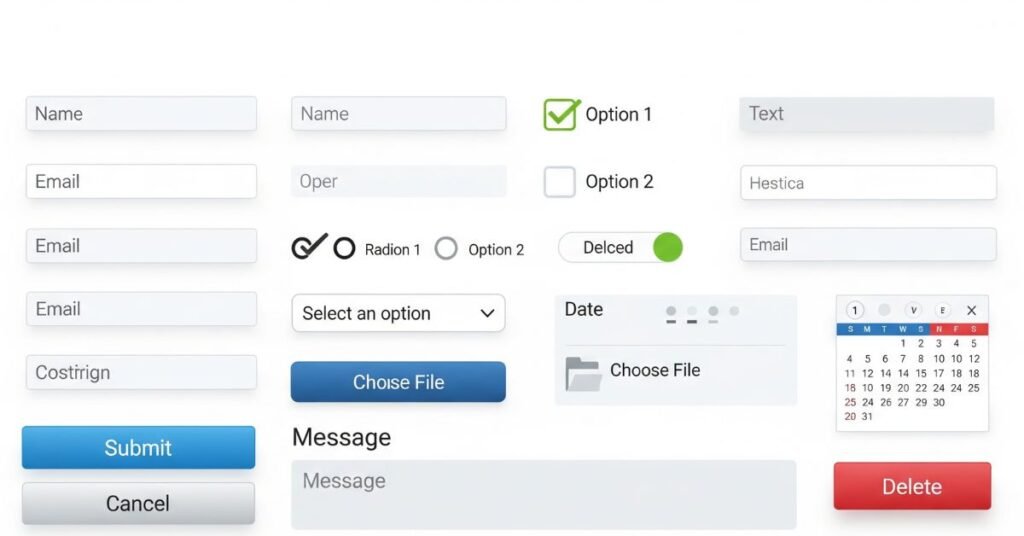Click the circled "E" icon in calendar header

point(942,311)
